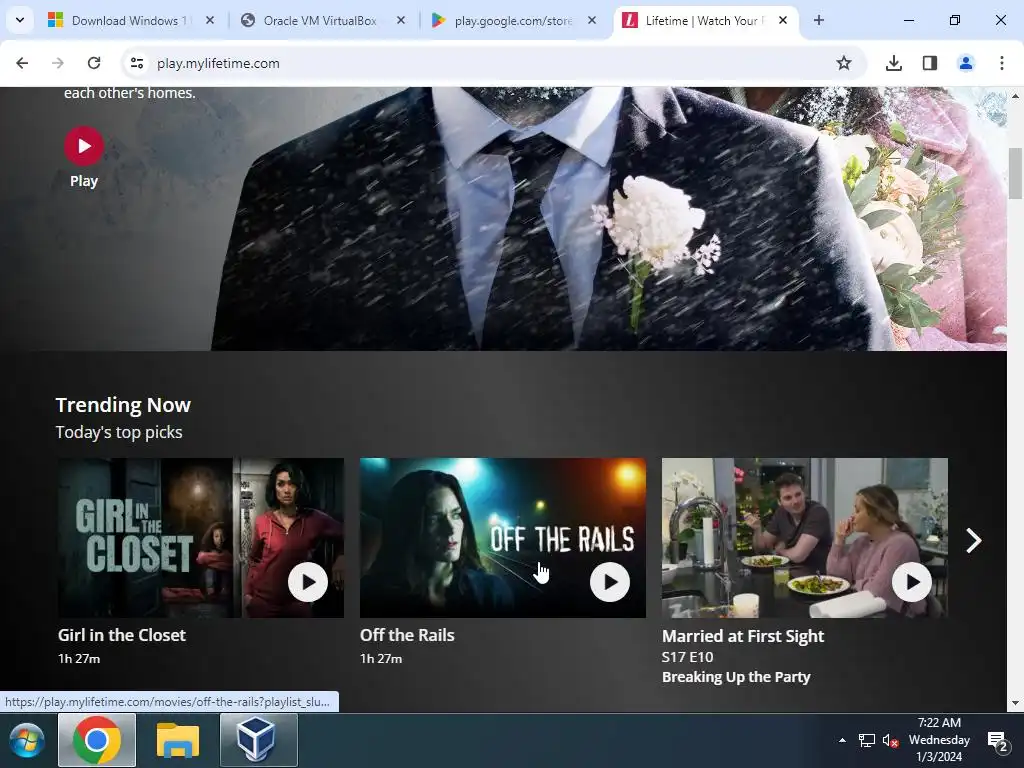The height and width of the screenshot is (768, 1024).
Task: Click scrollbar down arrow
Action: (x=1015, y=703)
